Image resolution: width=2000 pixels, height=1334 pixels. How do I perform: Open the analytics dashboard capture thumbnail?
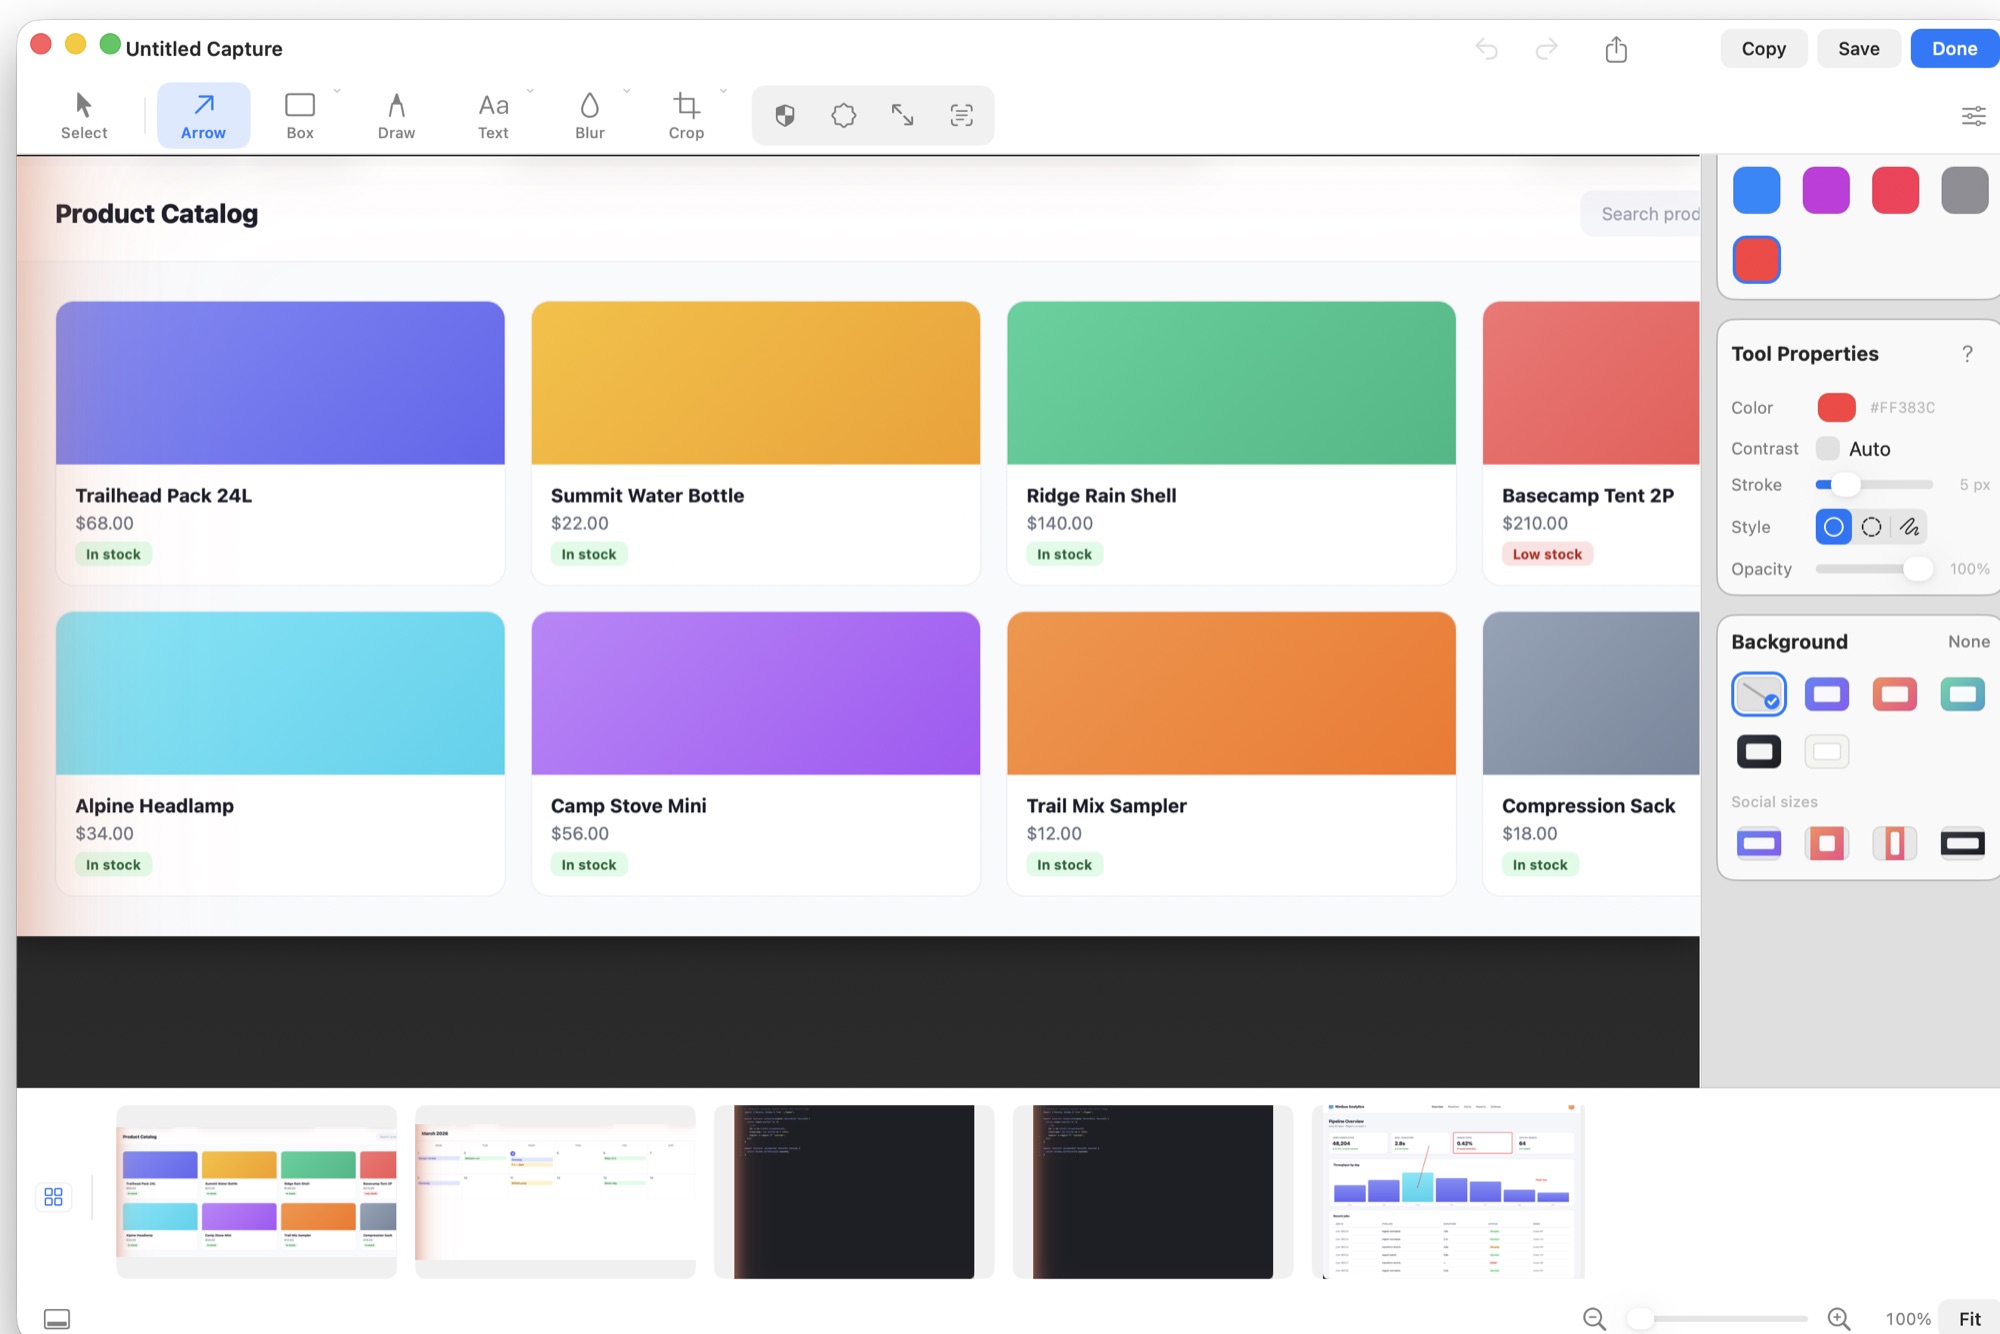1449,1191
